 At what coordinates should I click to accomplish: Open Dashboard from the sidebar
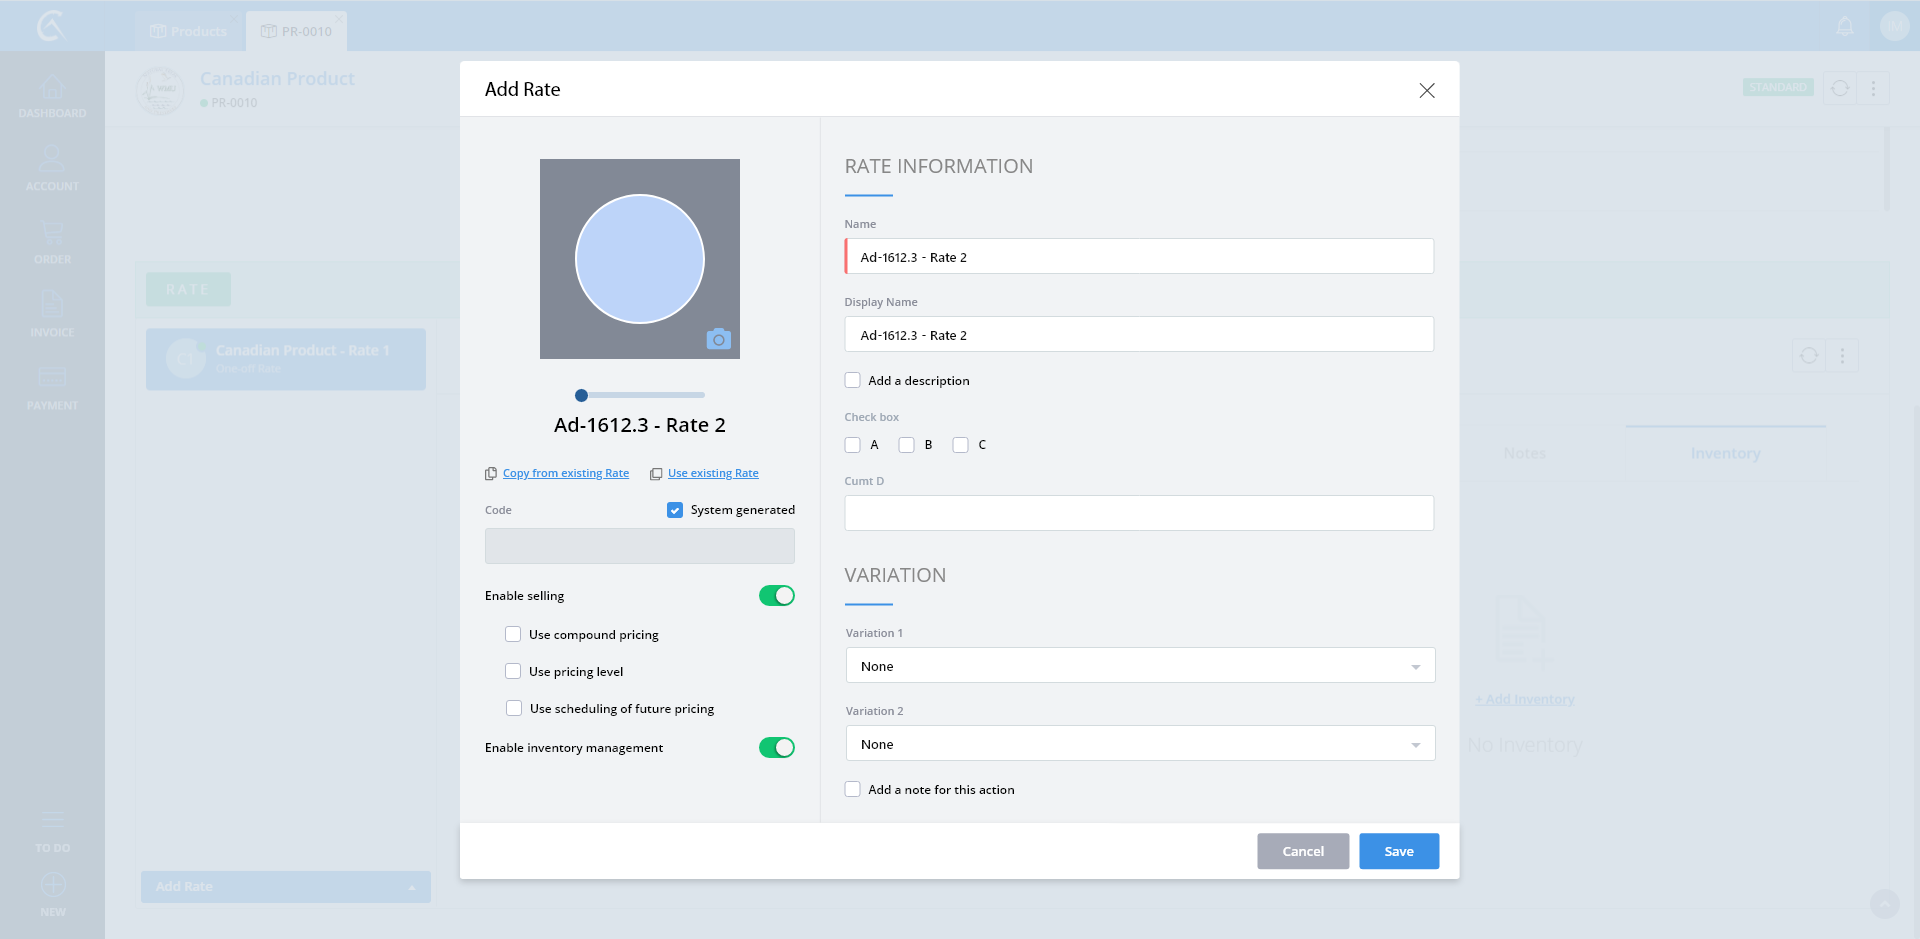click(x=52, y=97)
